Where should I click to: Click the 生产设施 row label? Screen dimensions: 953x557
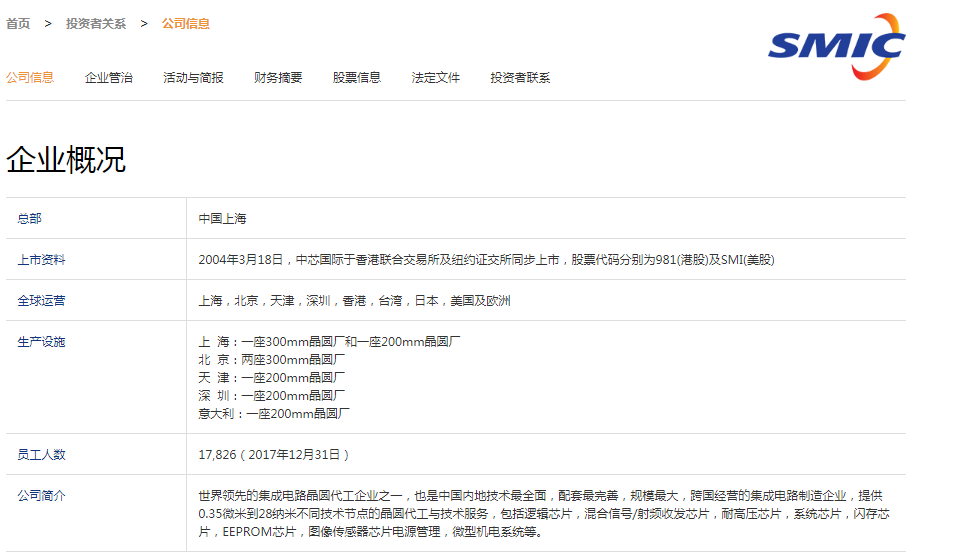(x=41, y=342)
